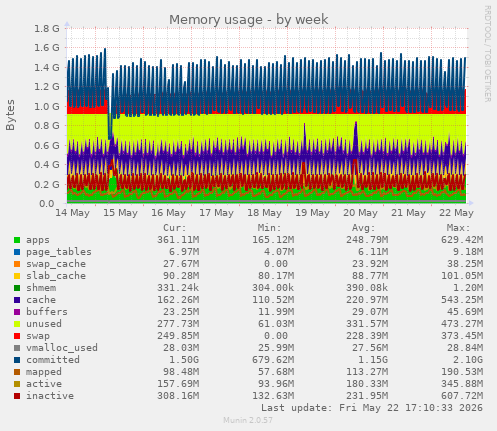Viewport: 497px width, 431px height.
Task: Click the indigo cache legend swatch
Action: [x=17, y=300]
